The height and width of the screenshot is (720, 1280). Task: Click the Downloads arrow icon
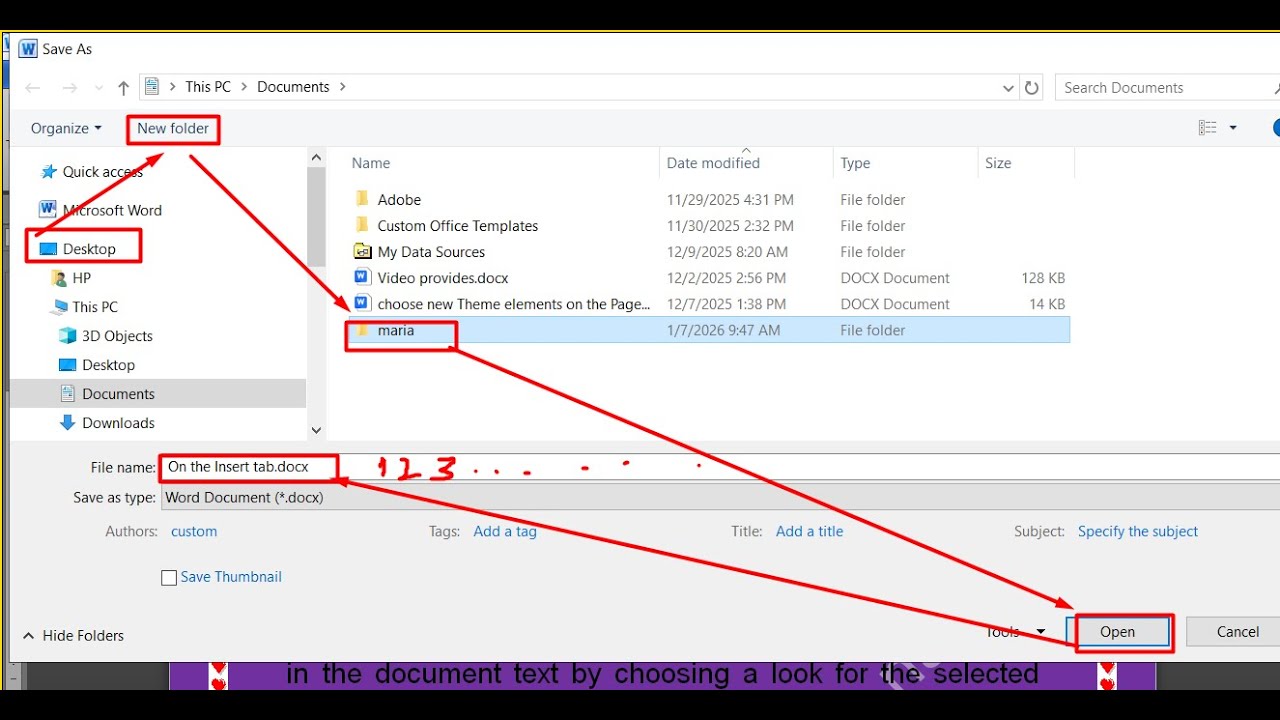click(68, 423)
